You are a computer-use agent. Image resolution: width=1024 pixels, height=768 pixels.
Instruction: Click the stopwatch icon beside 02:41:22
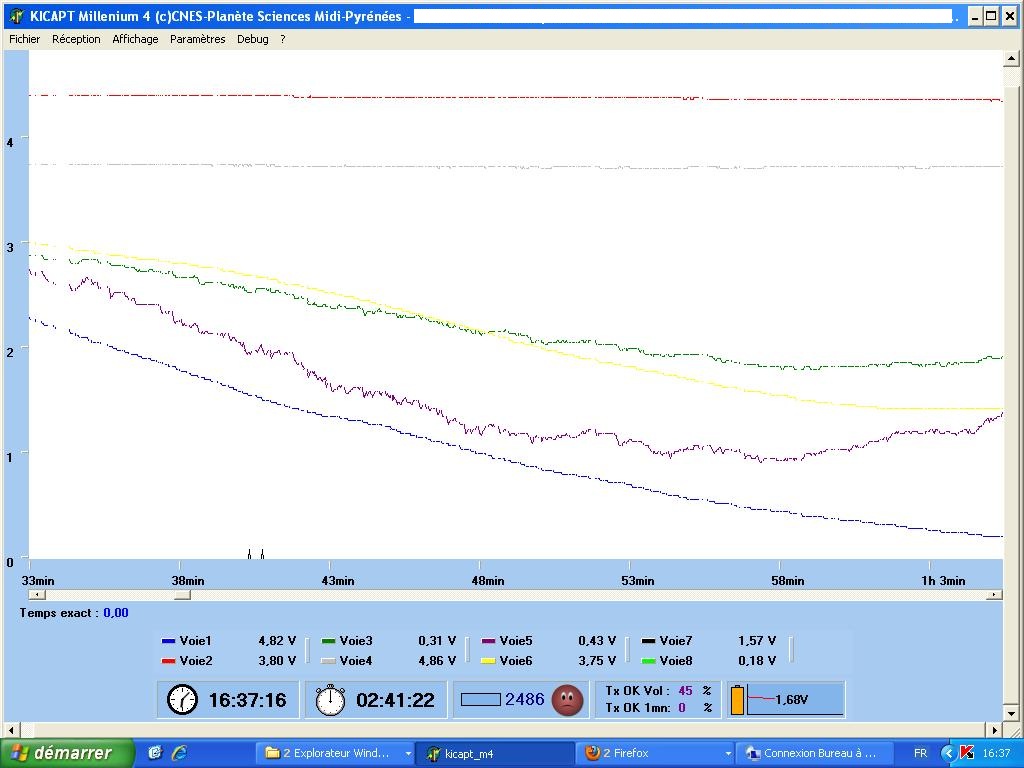pos(329,700)
